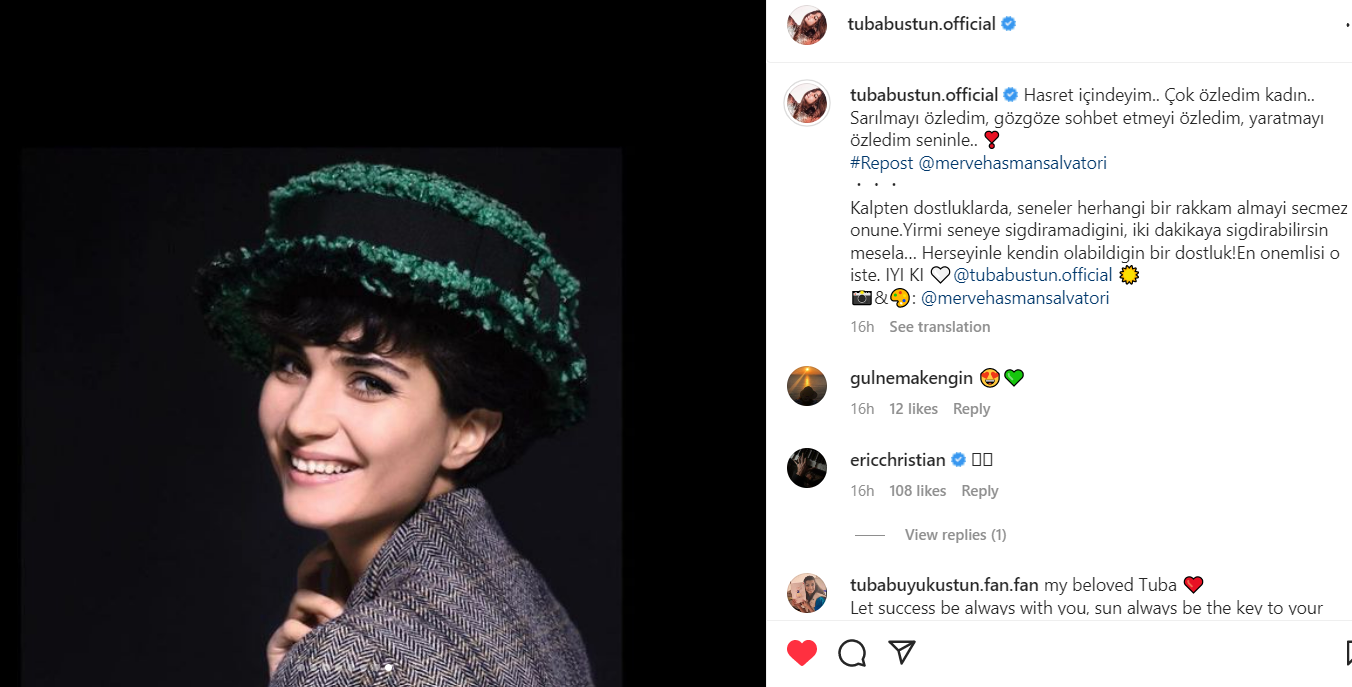Click the verified badge in the post header

[1009, 24]
